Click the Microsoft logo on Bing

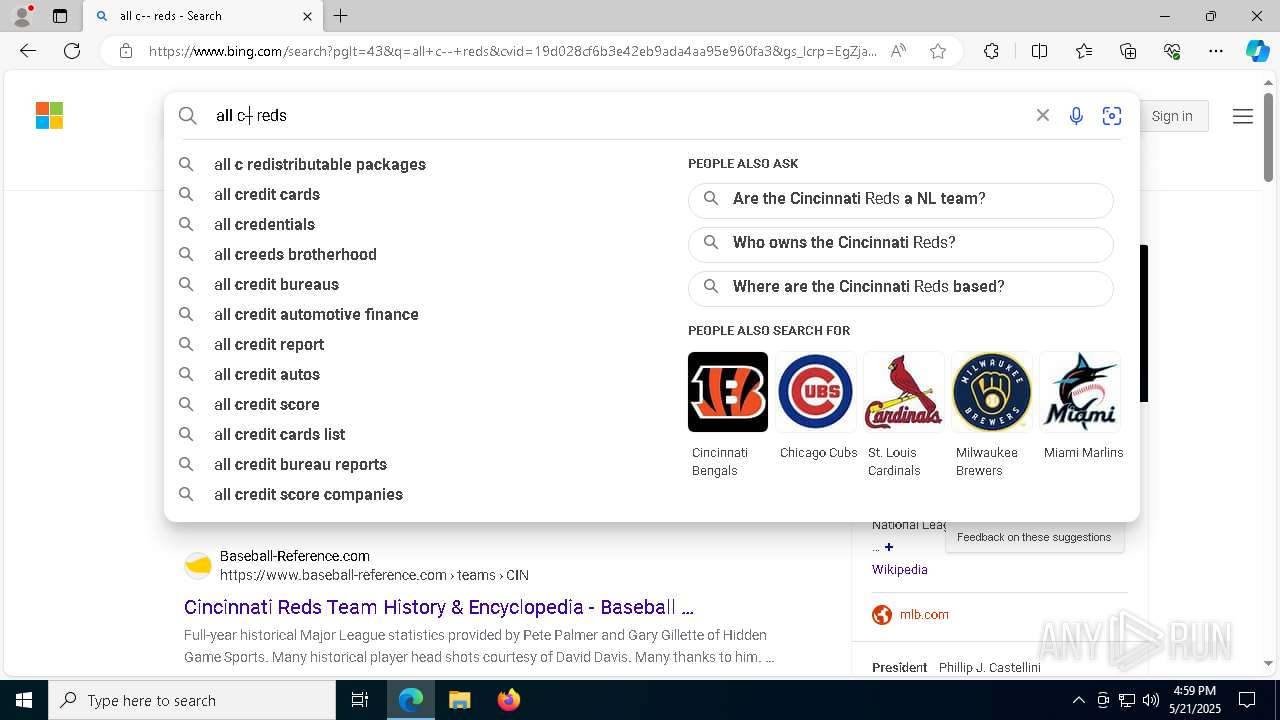(49, 115)
